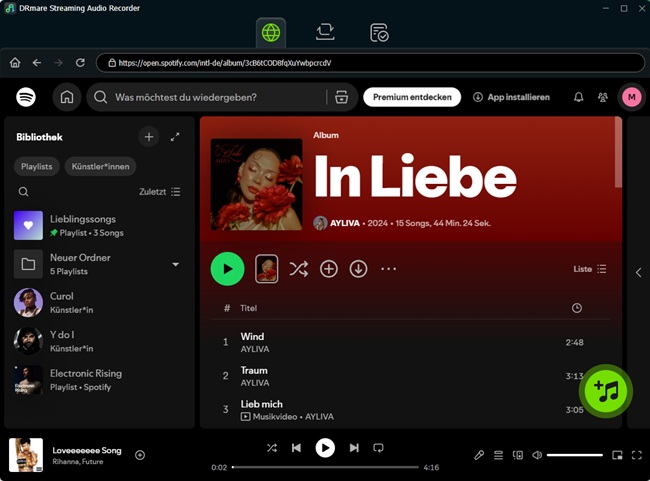The width and height of the screenshot is (650, 481).
Task: Click the Loveeeeeee Song cover thumbnail
Action: point(26,455)
